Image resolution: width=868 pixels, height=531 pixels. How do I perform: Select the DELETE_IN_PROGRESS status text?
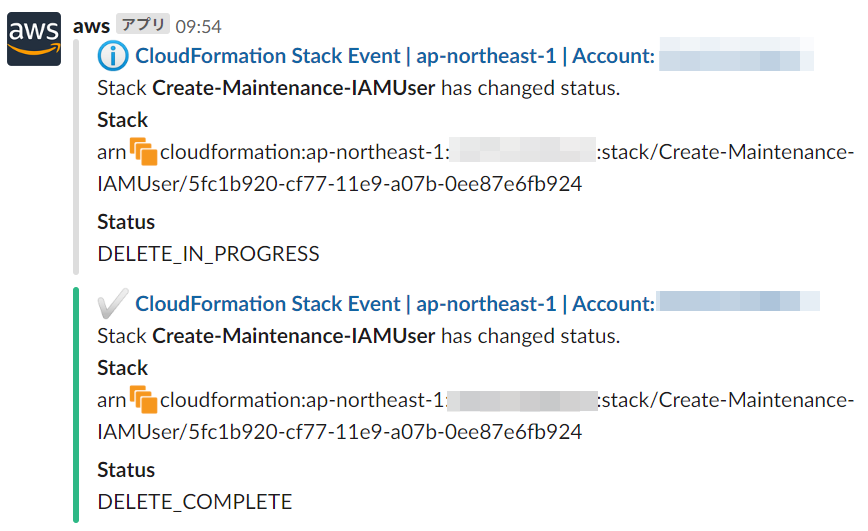tap(208, 254)
